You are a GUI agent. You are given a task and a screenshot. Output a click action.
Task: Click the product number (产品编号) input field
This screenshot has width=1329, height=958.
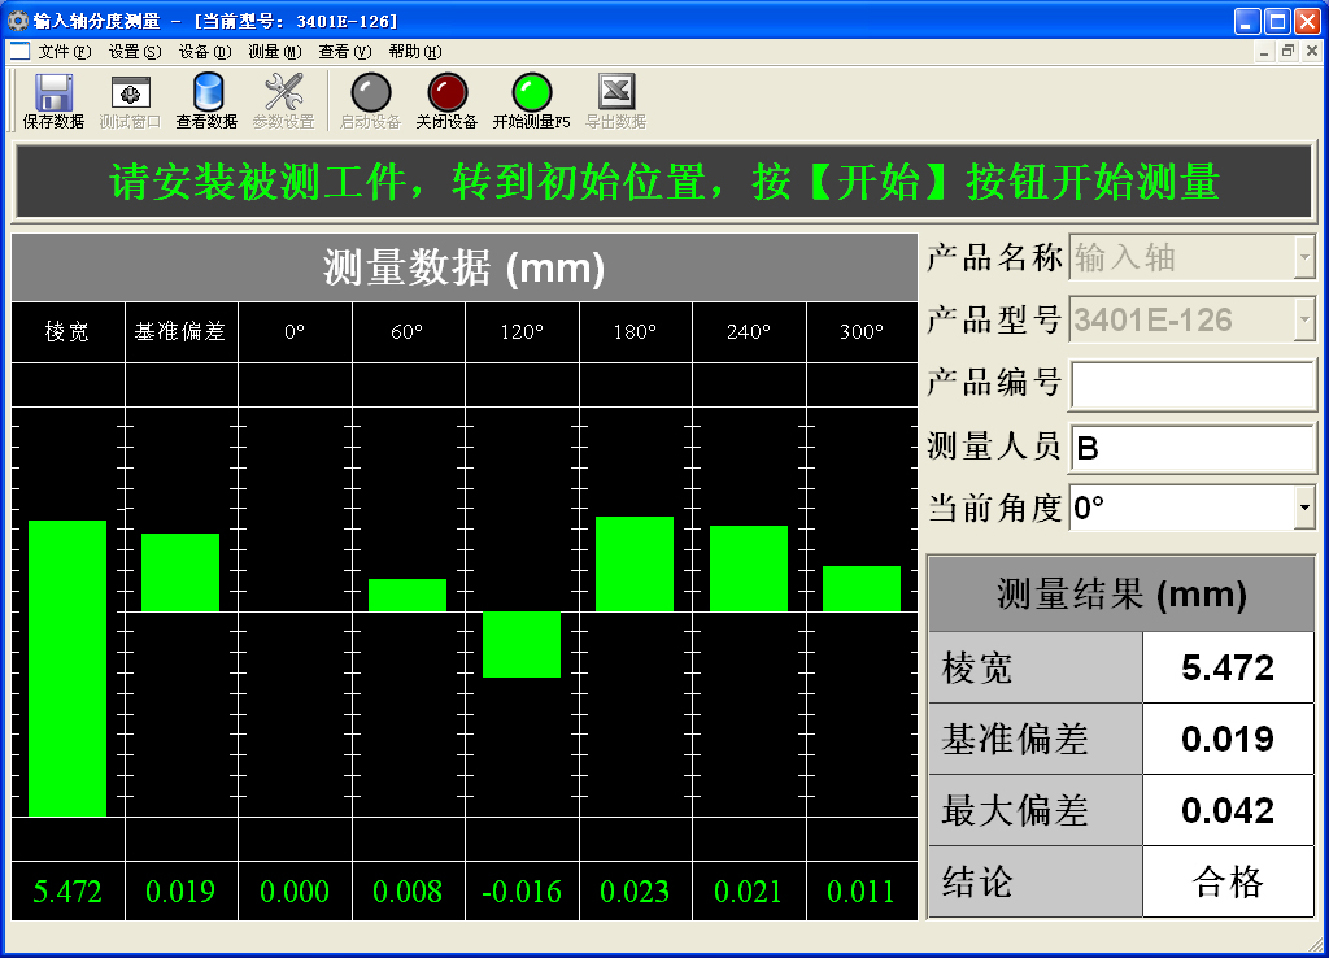point(1191,385)
